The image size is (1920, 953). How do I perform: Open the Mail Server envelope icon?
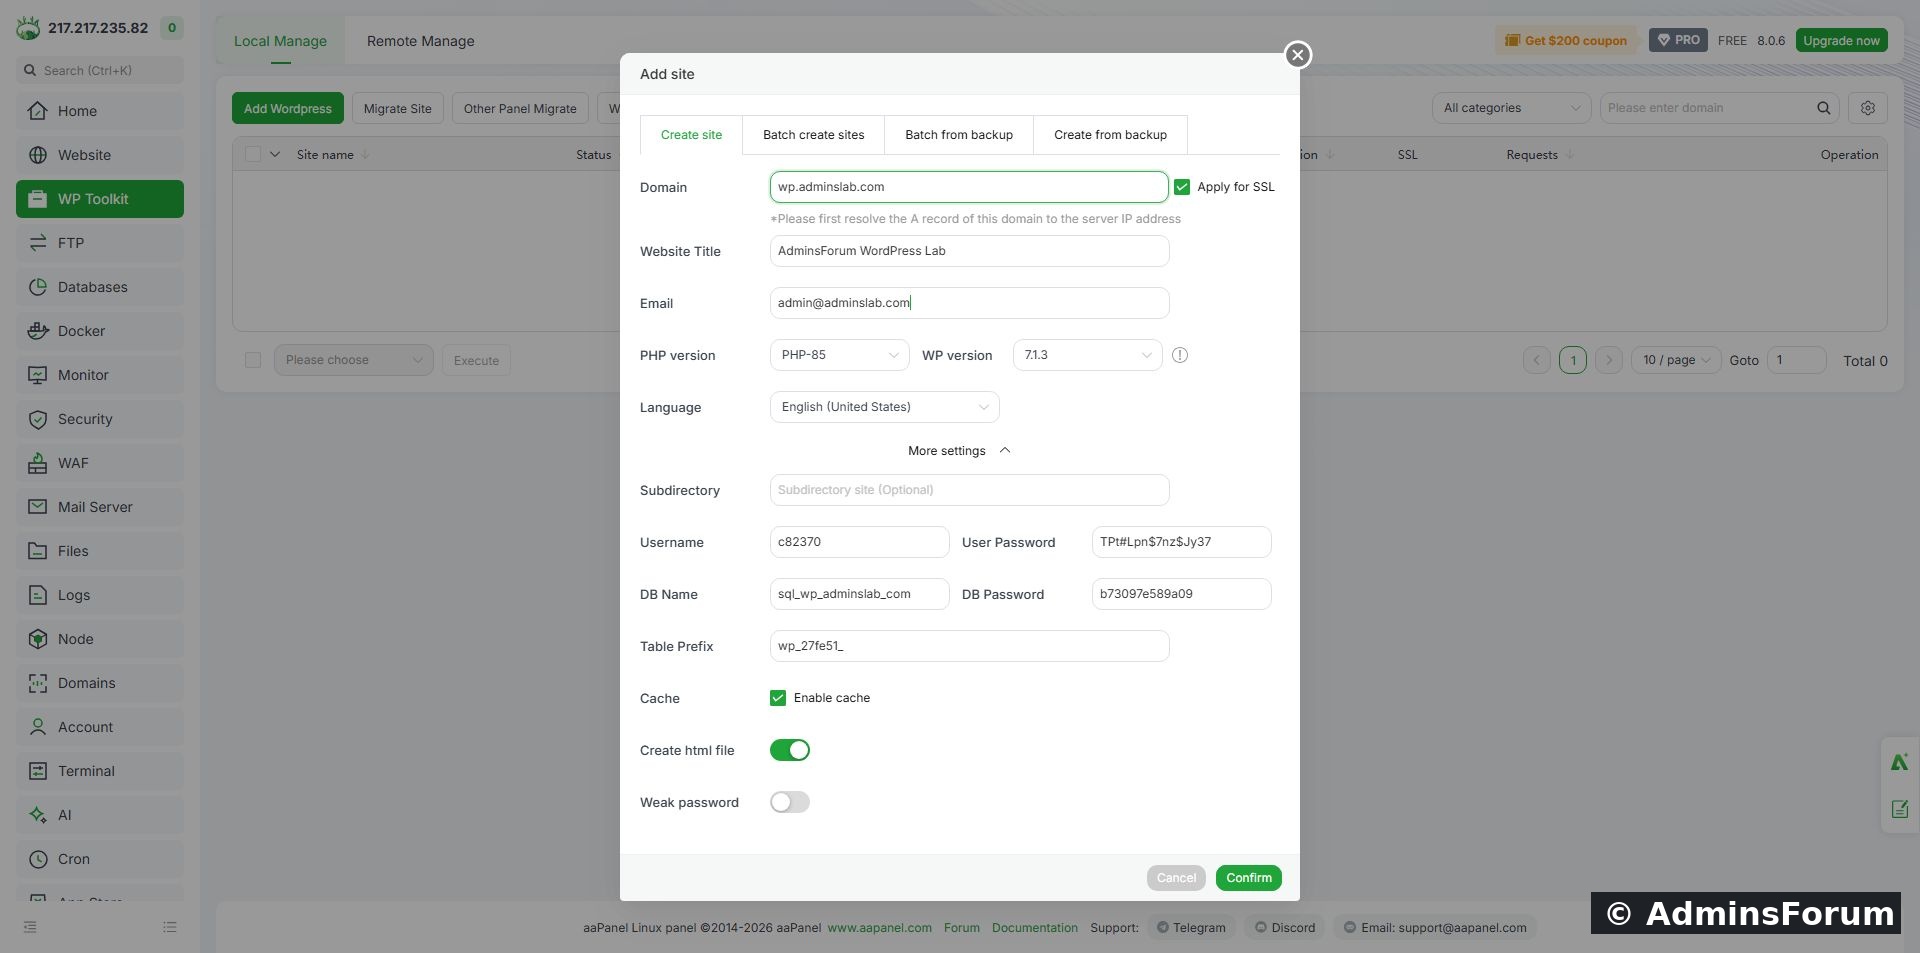coord(38,507)
